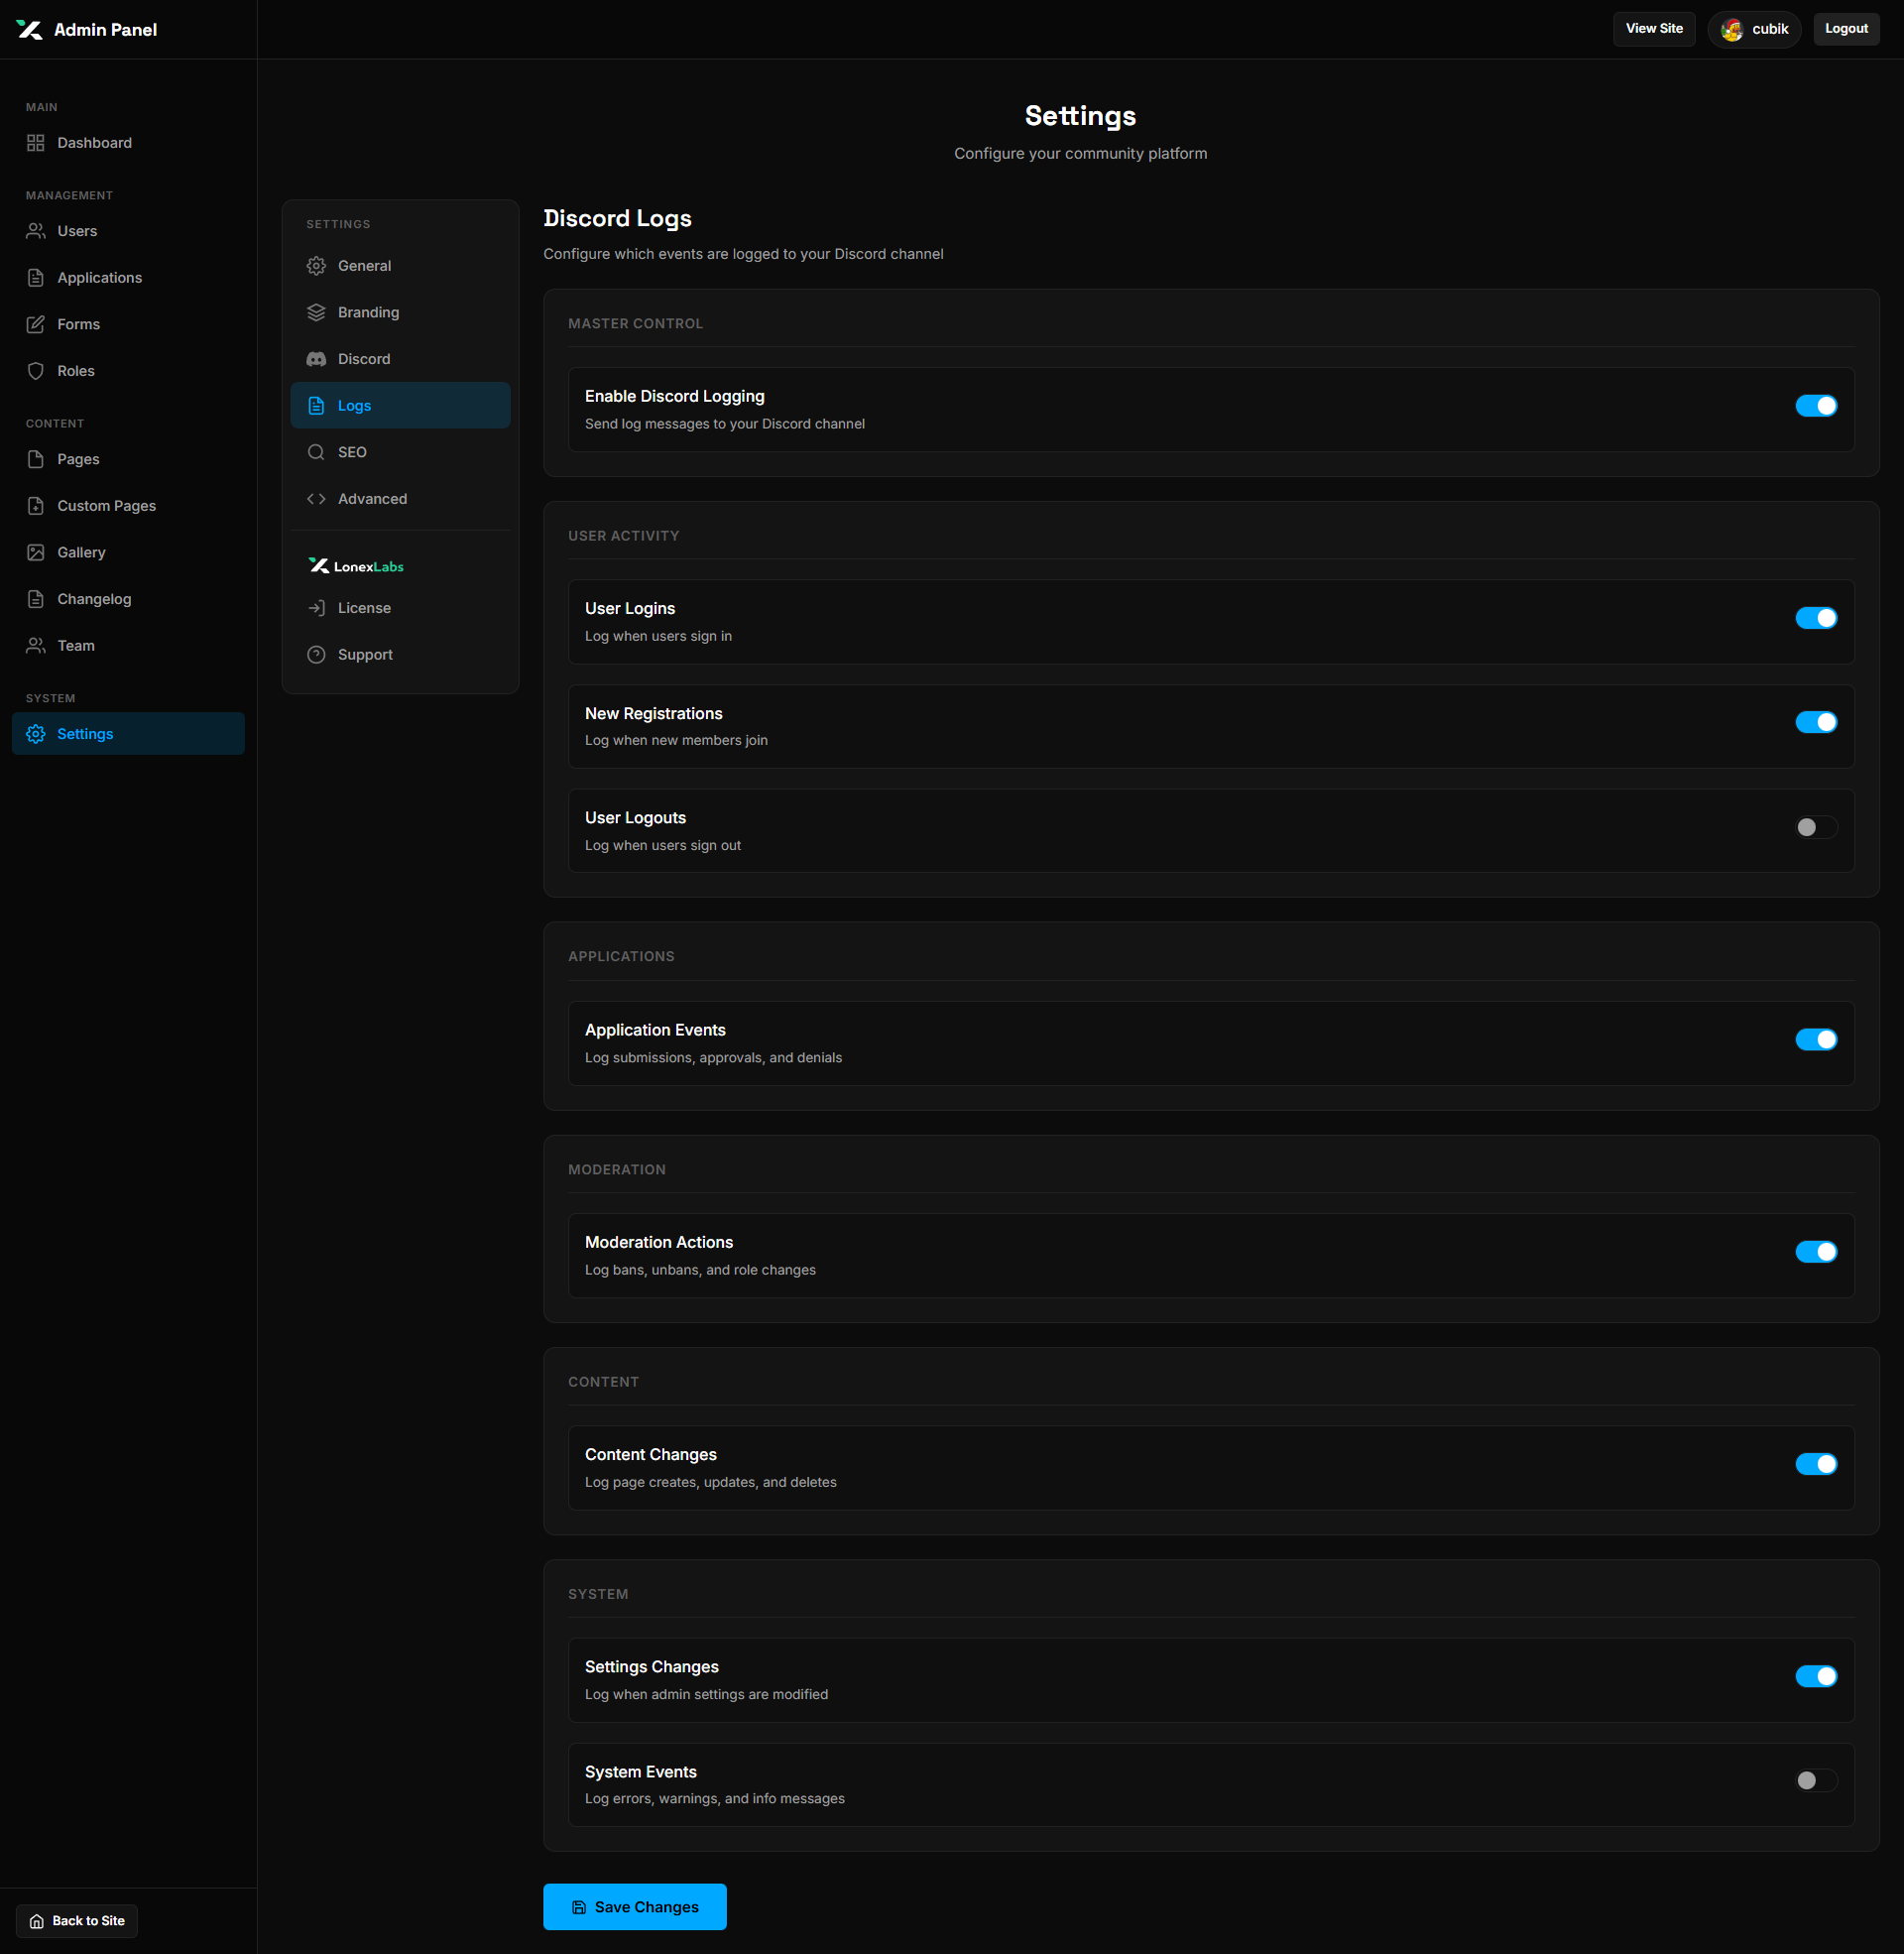Viewport: 1904px width, 1954px height.
Task: Open Discord settings section
Action: pyautogui.click(x=400, y=359)
